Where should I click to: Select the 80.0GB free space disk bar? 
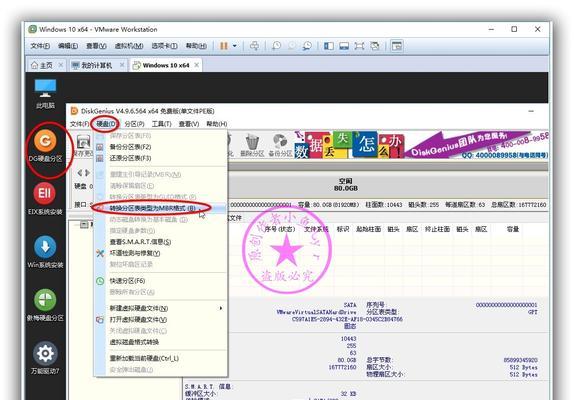(x=388, y=185)
